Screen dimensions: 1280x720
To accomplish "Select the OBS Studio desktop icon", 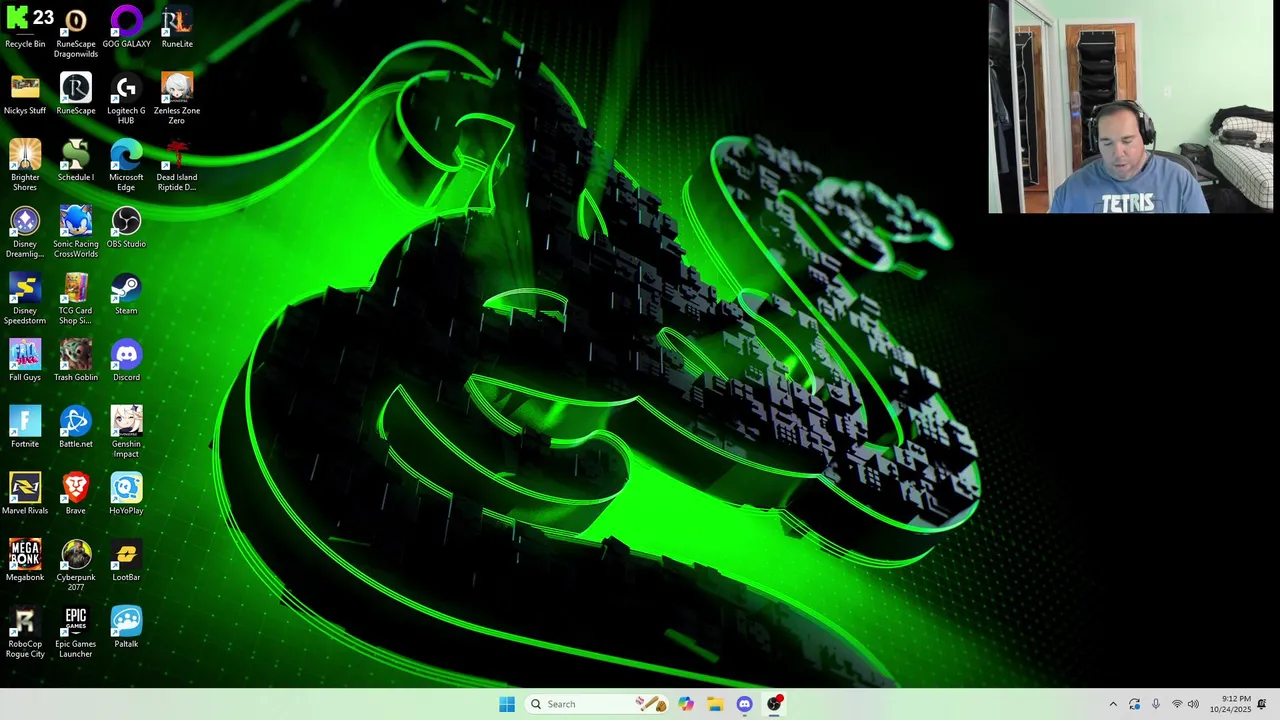I will tap(126, 227).
